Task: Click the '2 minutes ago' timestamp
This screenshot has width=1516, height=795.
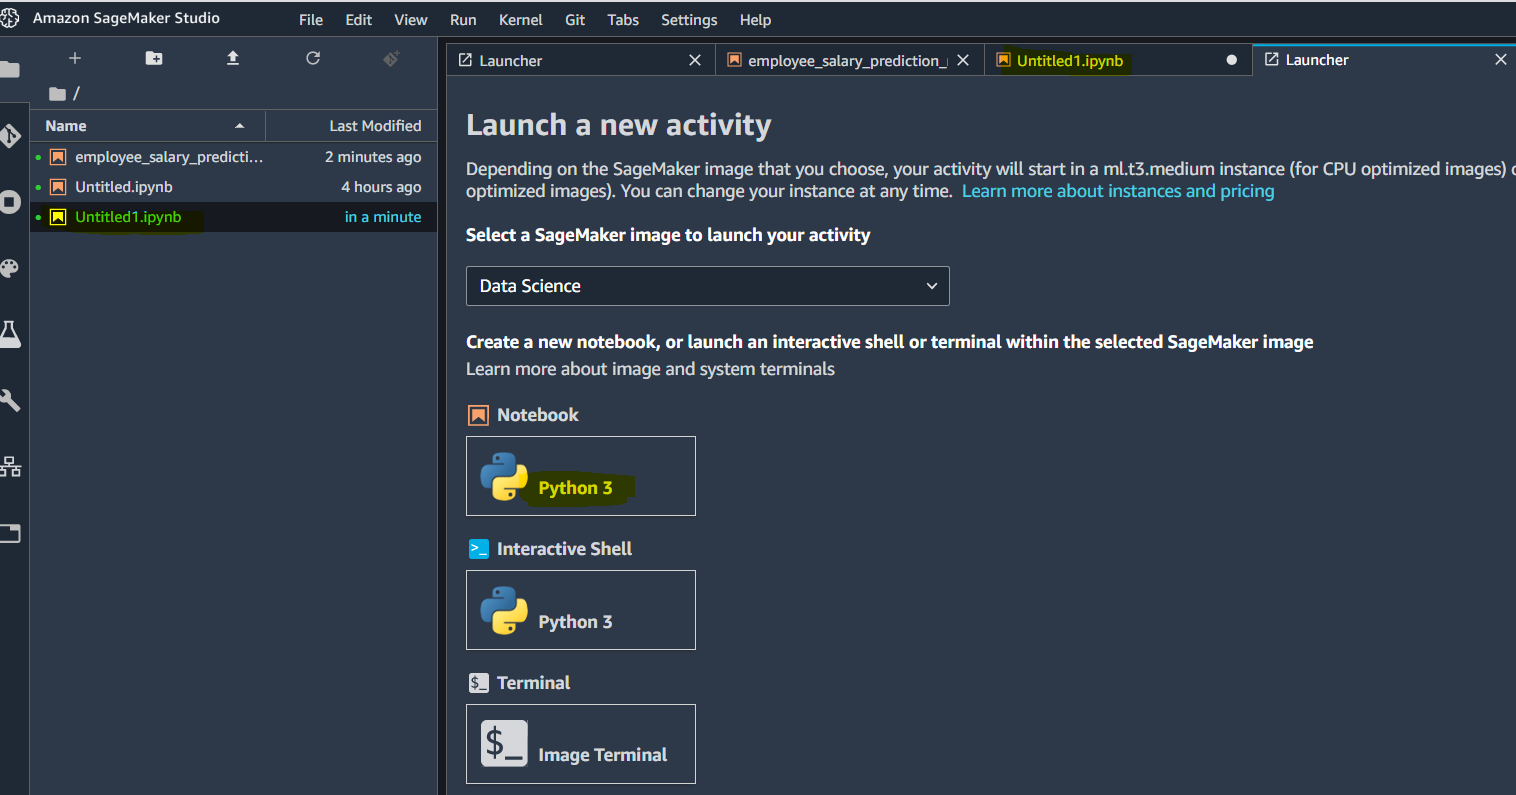Action: click(x=373, y=157)
